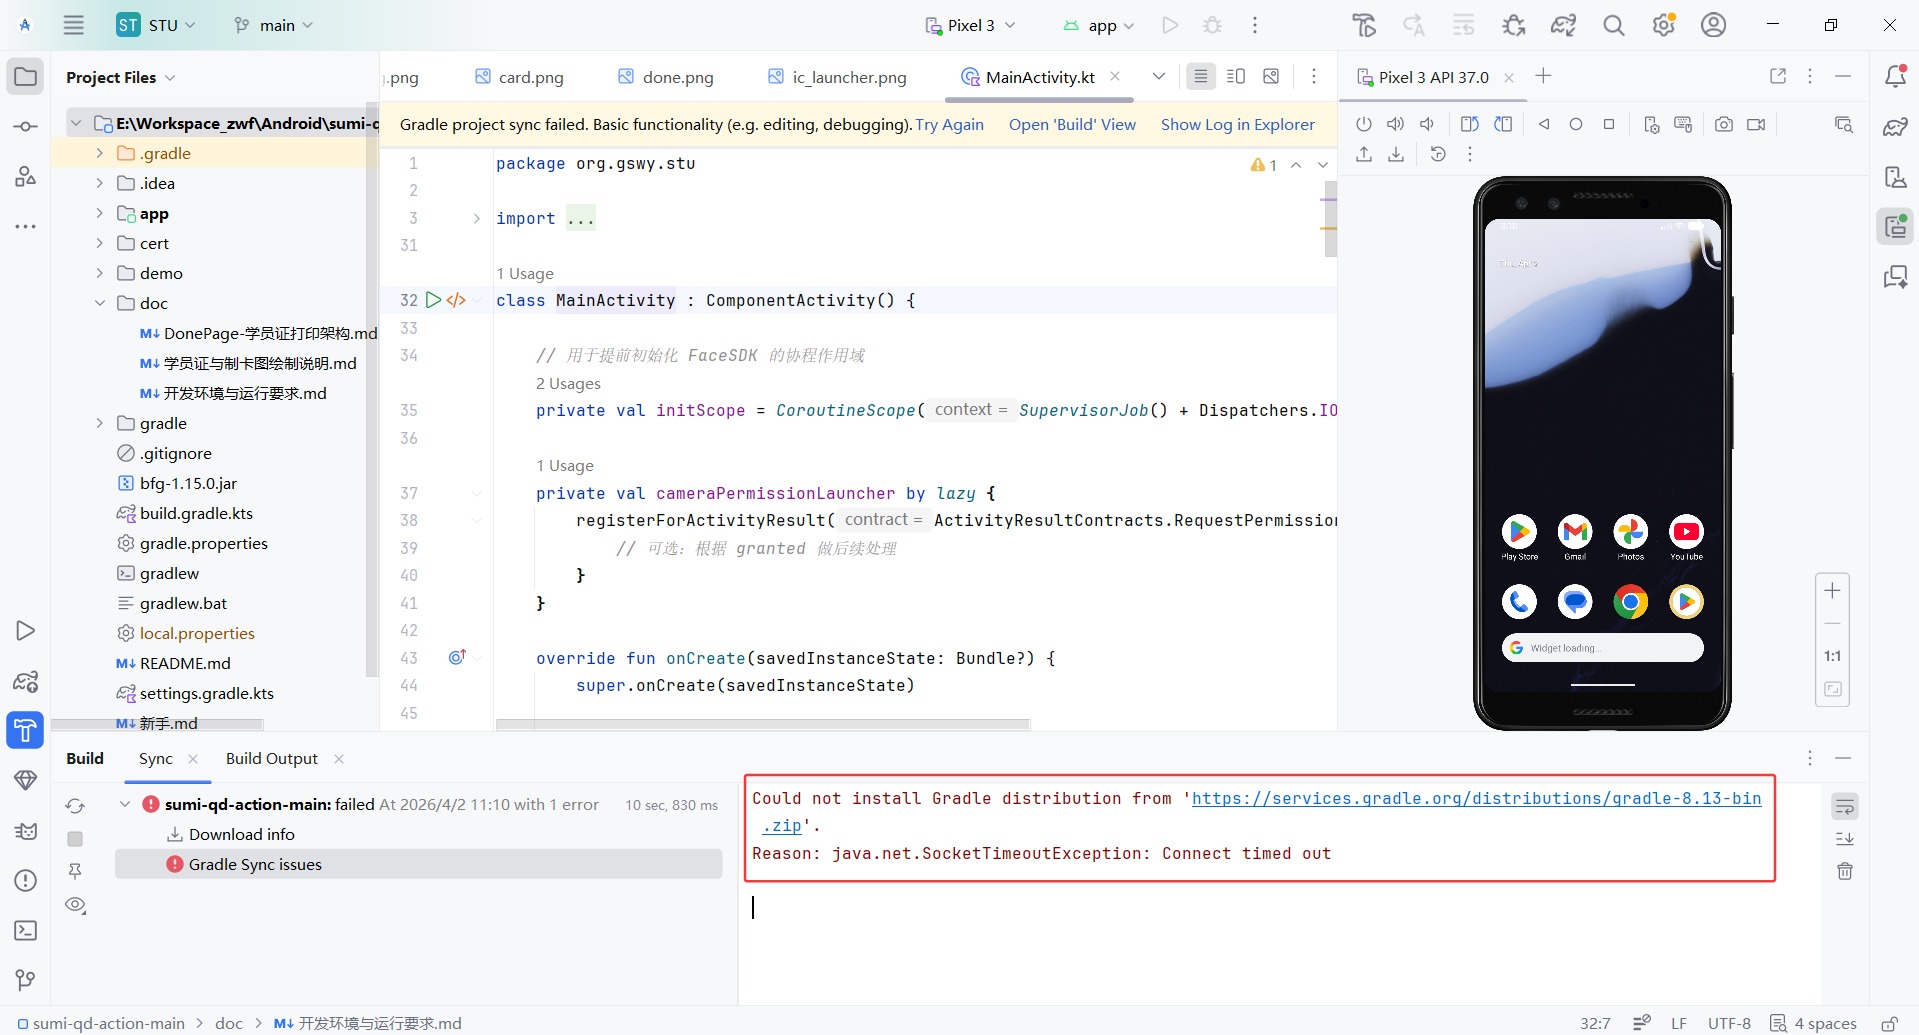Raise the emulator volume
The width and height of the screenshot is (1919, 1035).
(x=1396, y=124)
